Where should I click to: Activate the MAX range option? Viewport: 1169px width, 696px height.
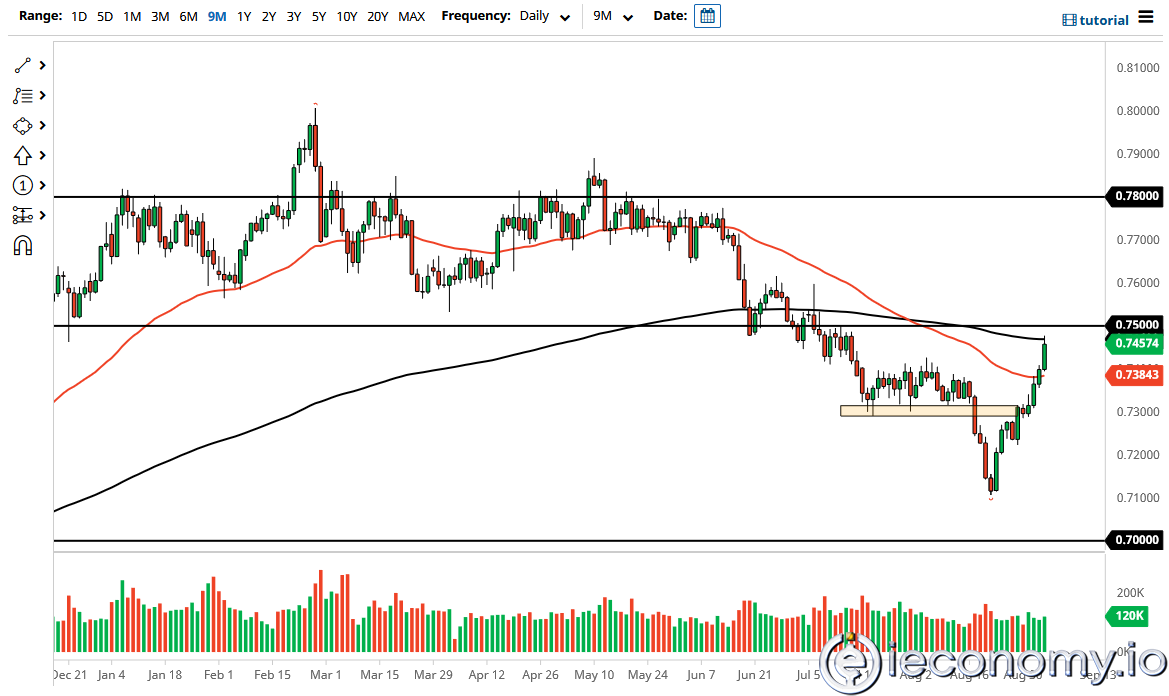(x=411, y=16)
